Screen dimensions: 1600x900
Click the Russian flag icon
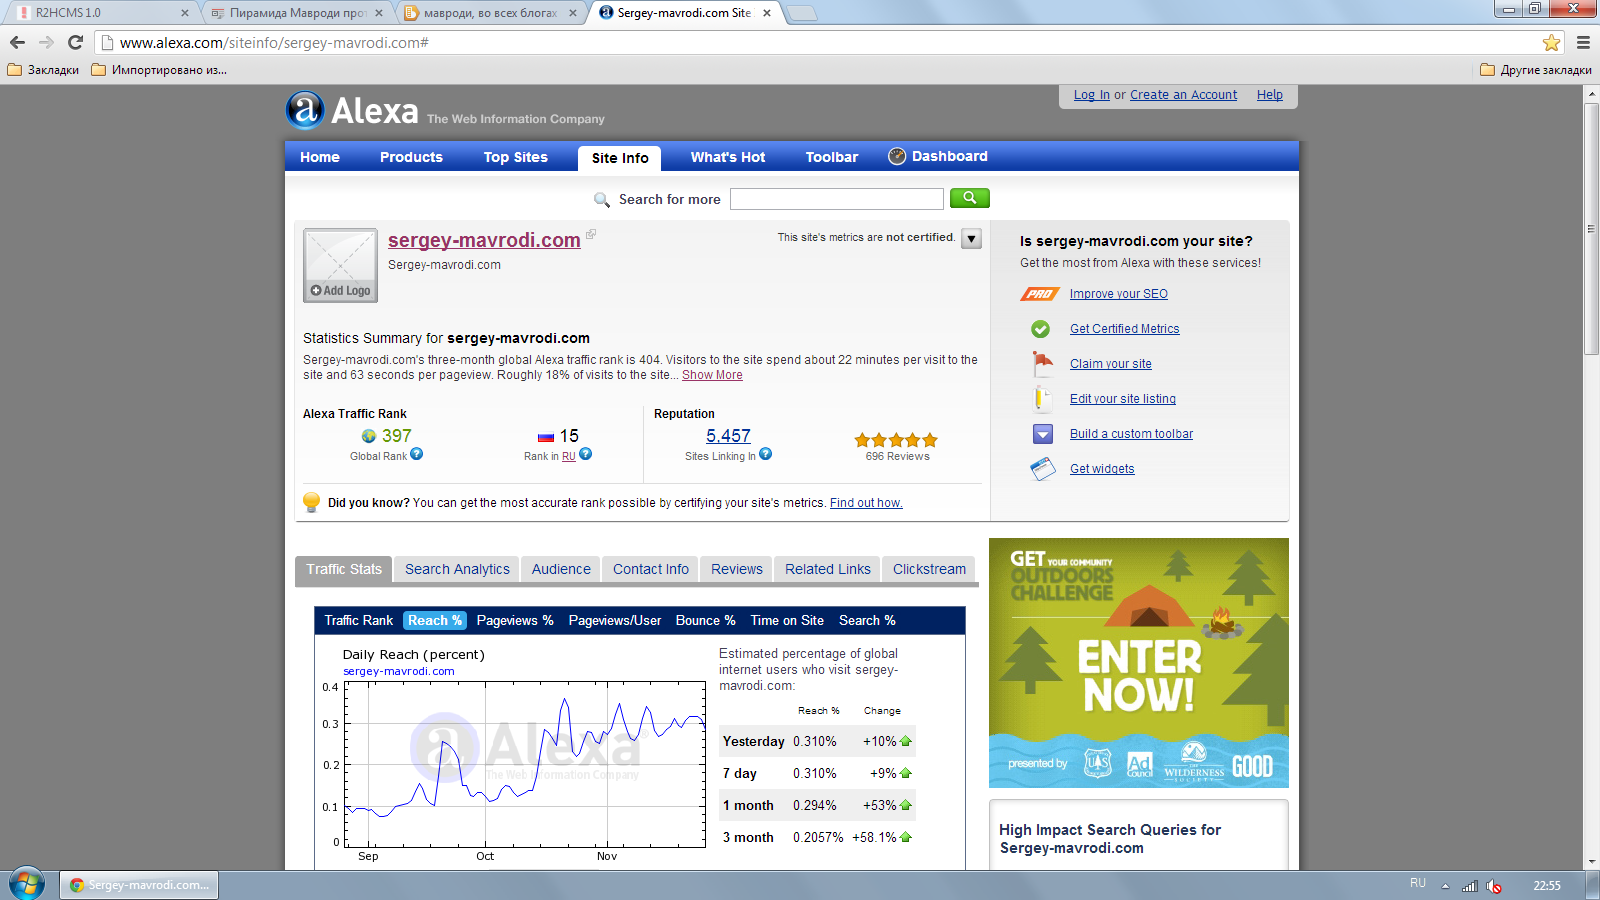[546, 437]
